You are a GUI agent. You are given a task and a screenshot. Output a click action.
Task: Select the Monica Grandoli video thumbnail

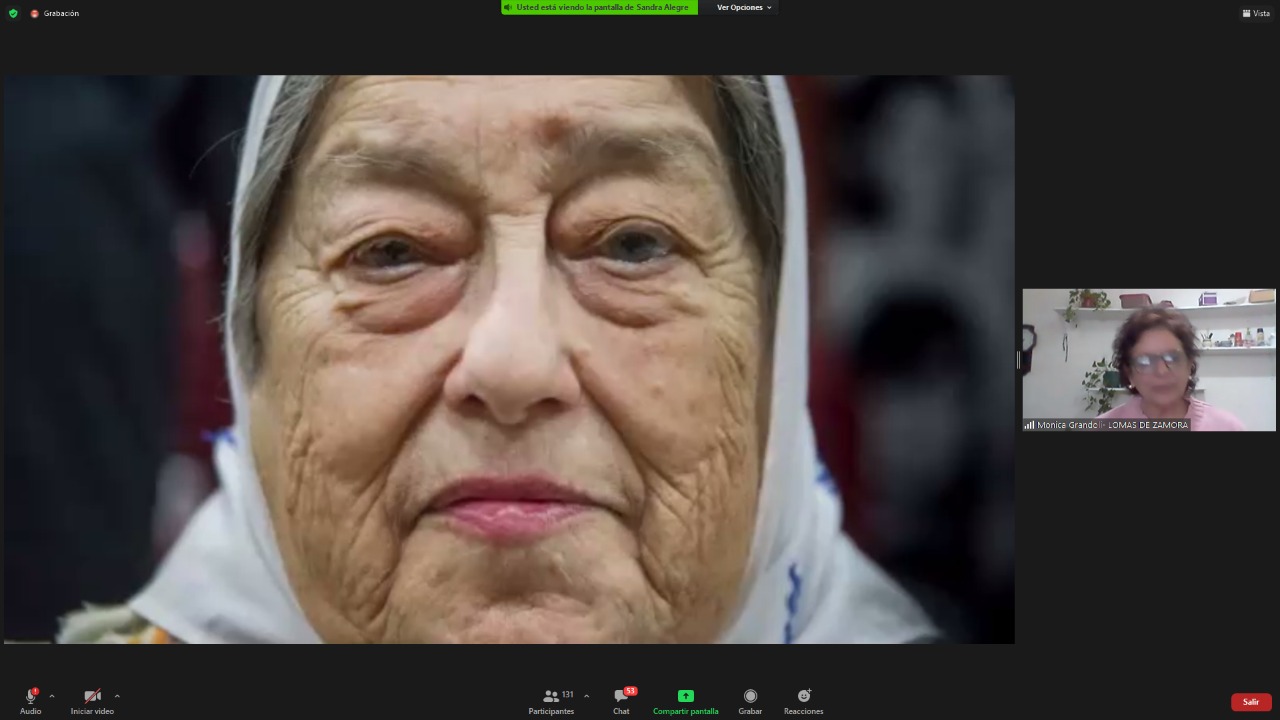pos(1148,355)
